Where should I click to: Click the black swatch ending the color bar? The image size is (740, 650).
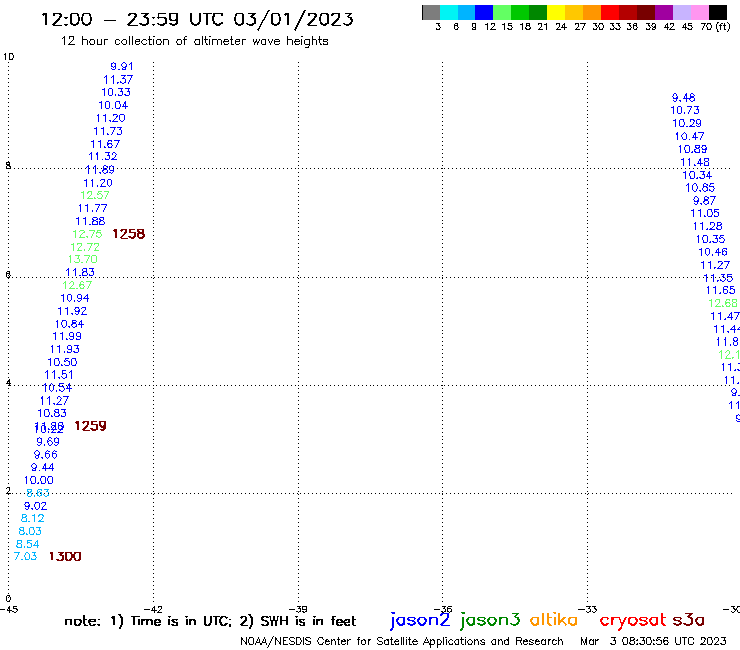tap(717, 12)
